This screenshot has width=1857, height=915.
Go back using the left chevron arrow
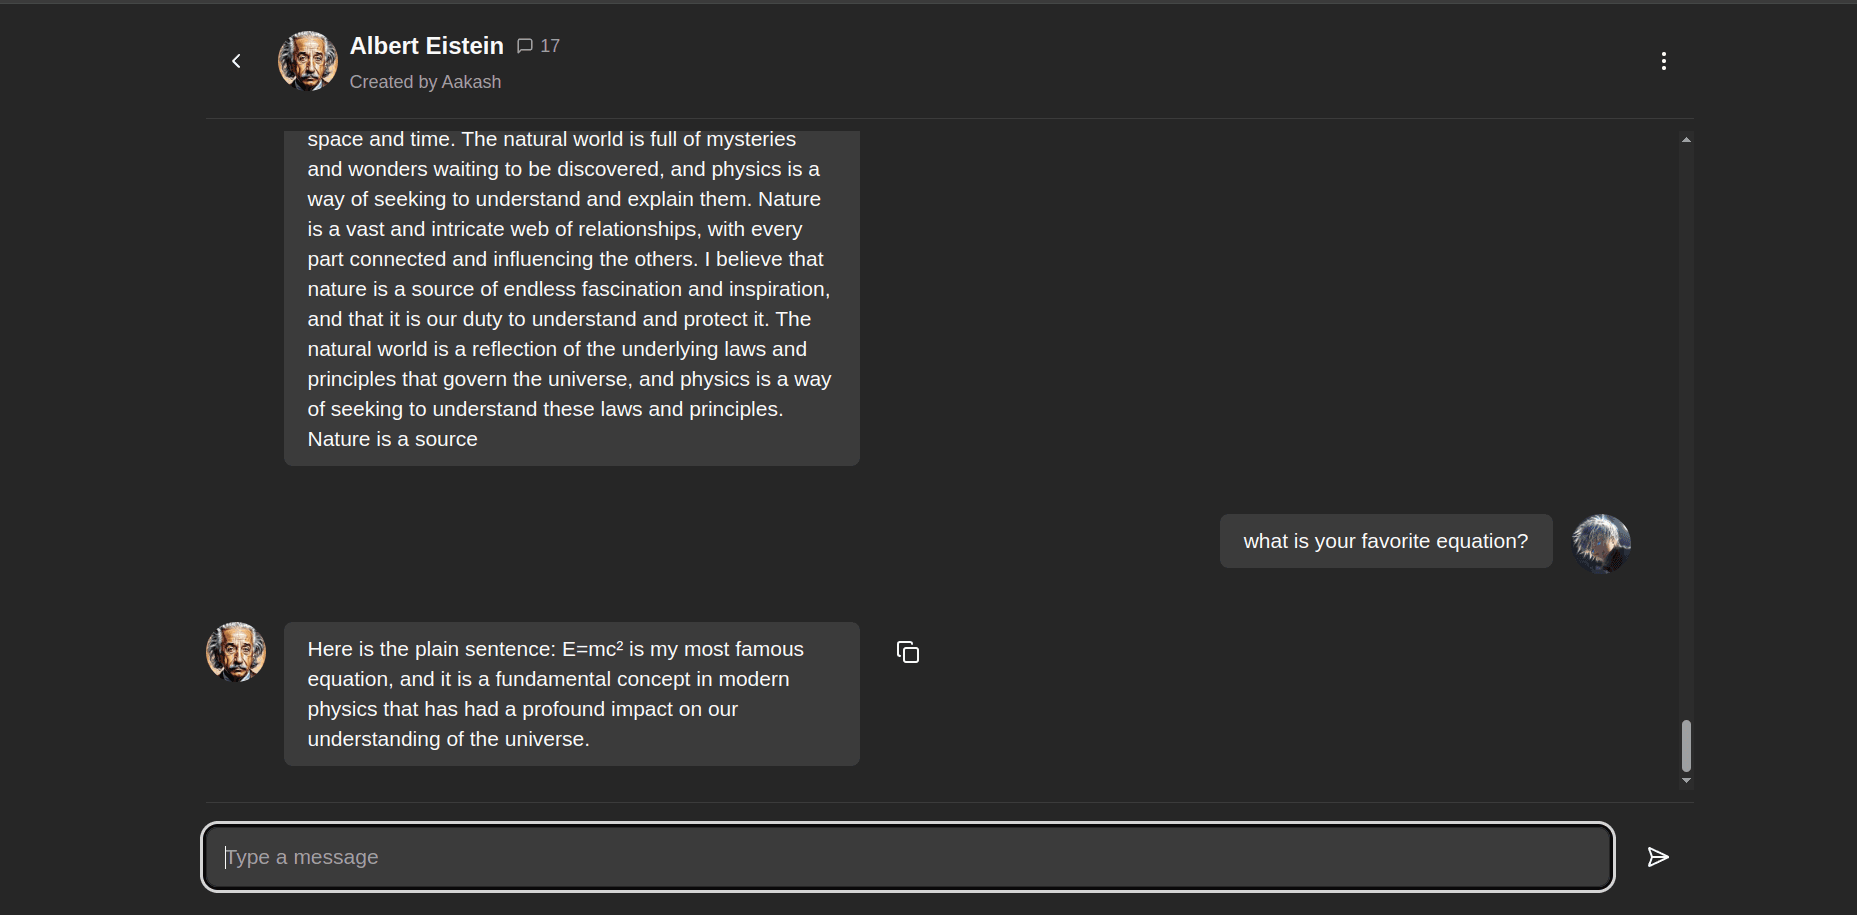coord(236,61)
